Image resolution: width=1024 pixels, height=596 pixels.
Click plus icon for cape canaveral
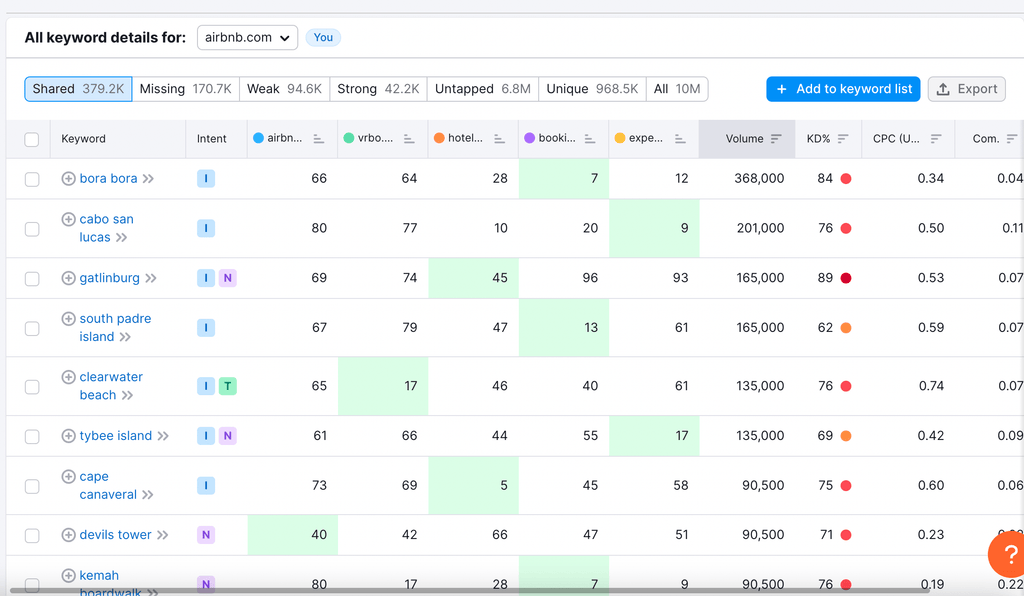point(69,477)
